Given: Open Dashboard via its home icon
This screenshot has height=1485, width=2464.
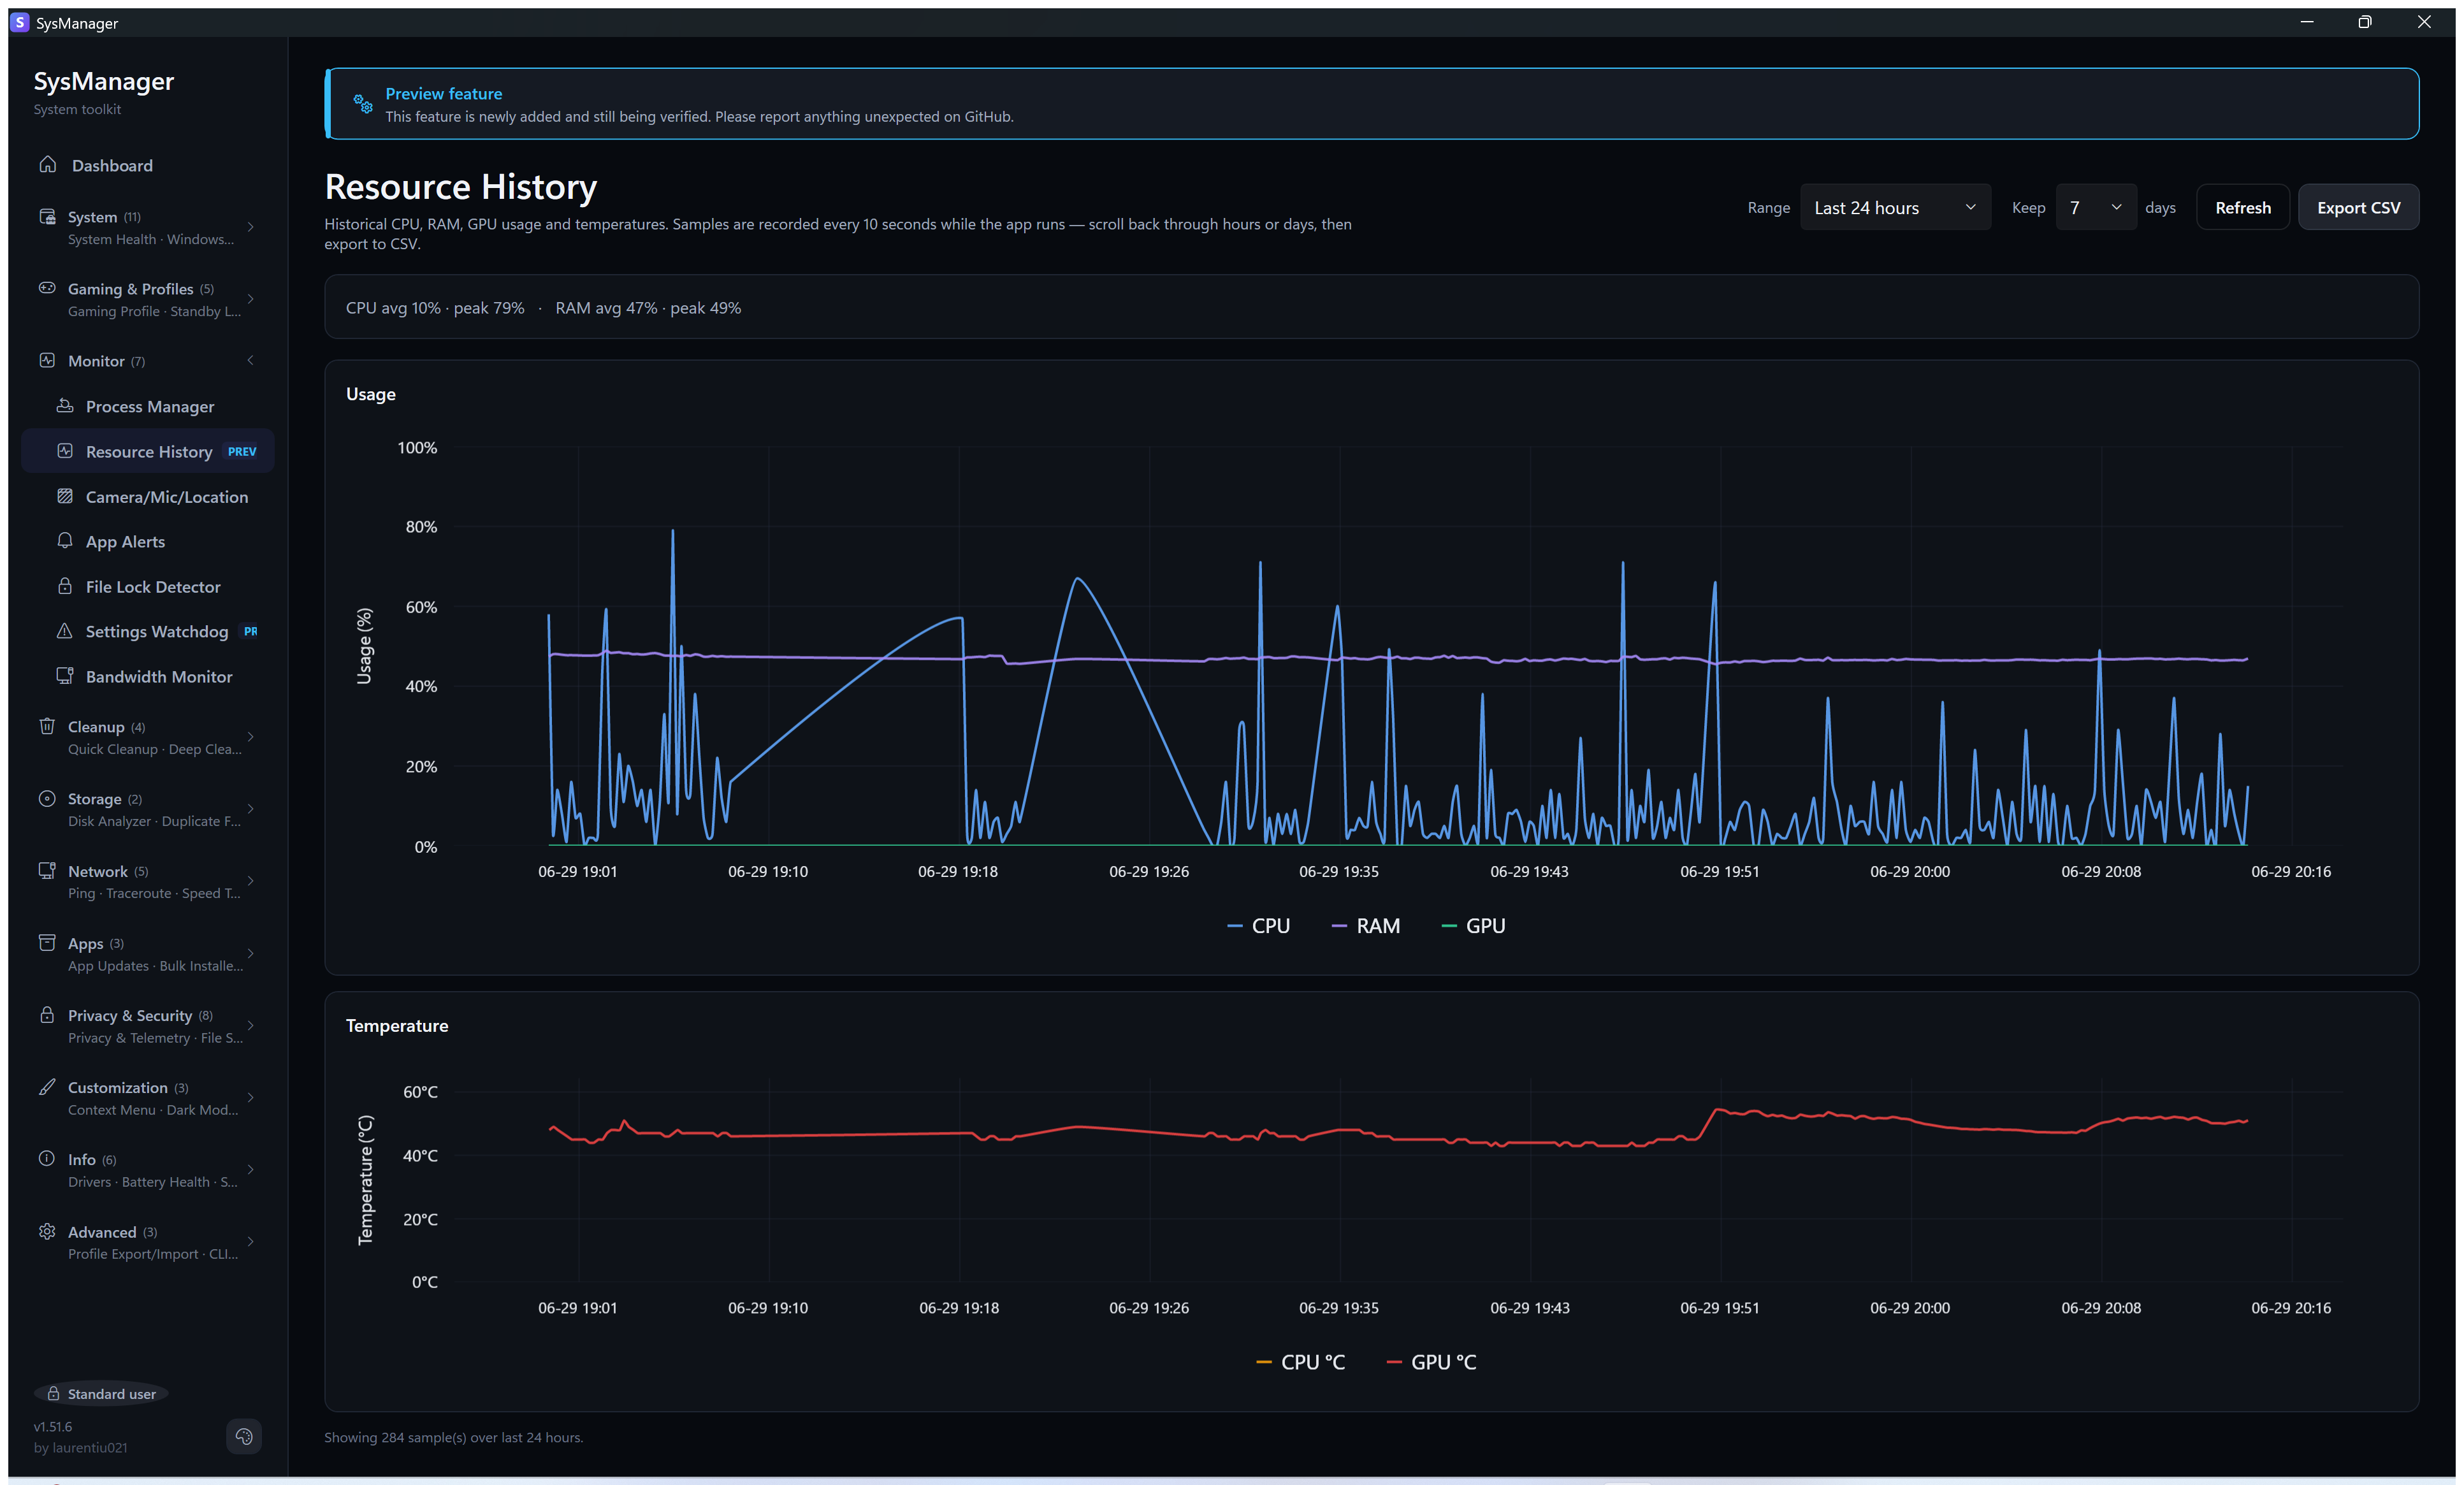Looking at the screenshot, I should [47, 164].
